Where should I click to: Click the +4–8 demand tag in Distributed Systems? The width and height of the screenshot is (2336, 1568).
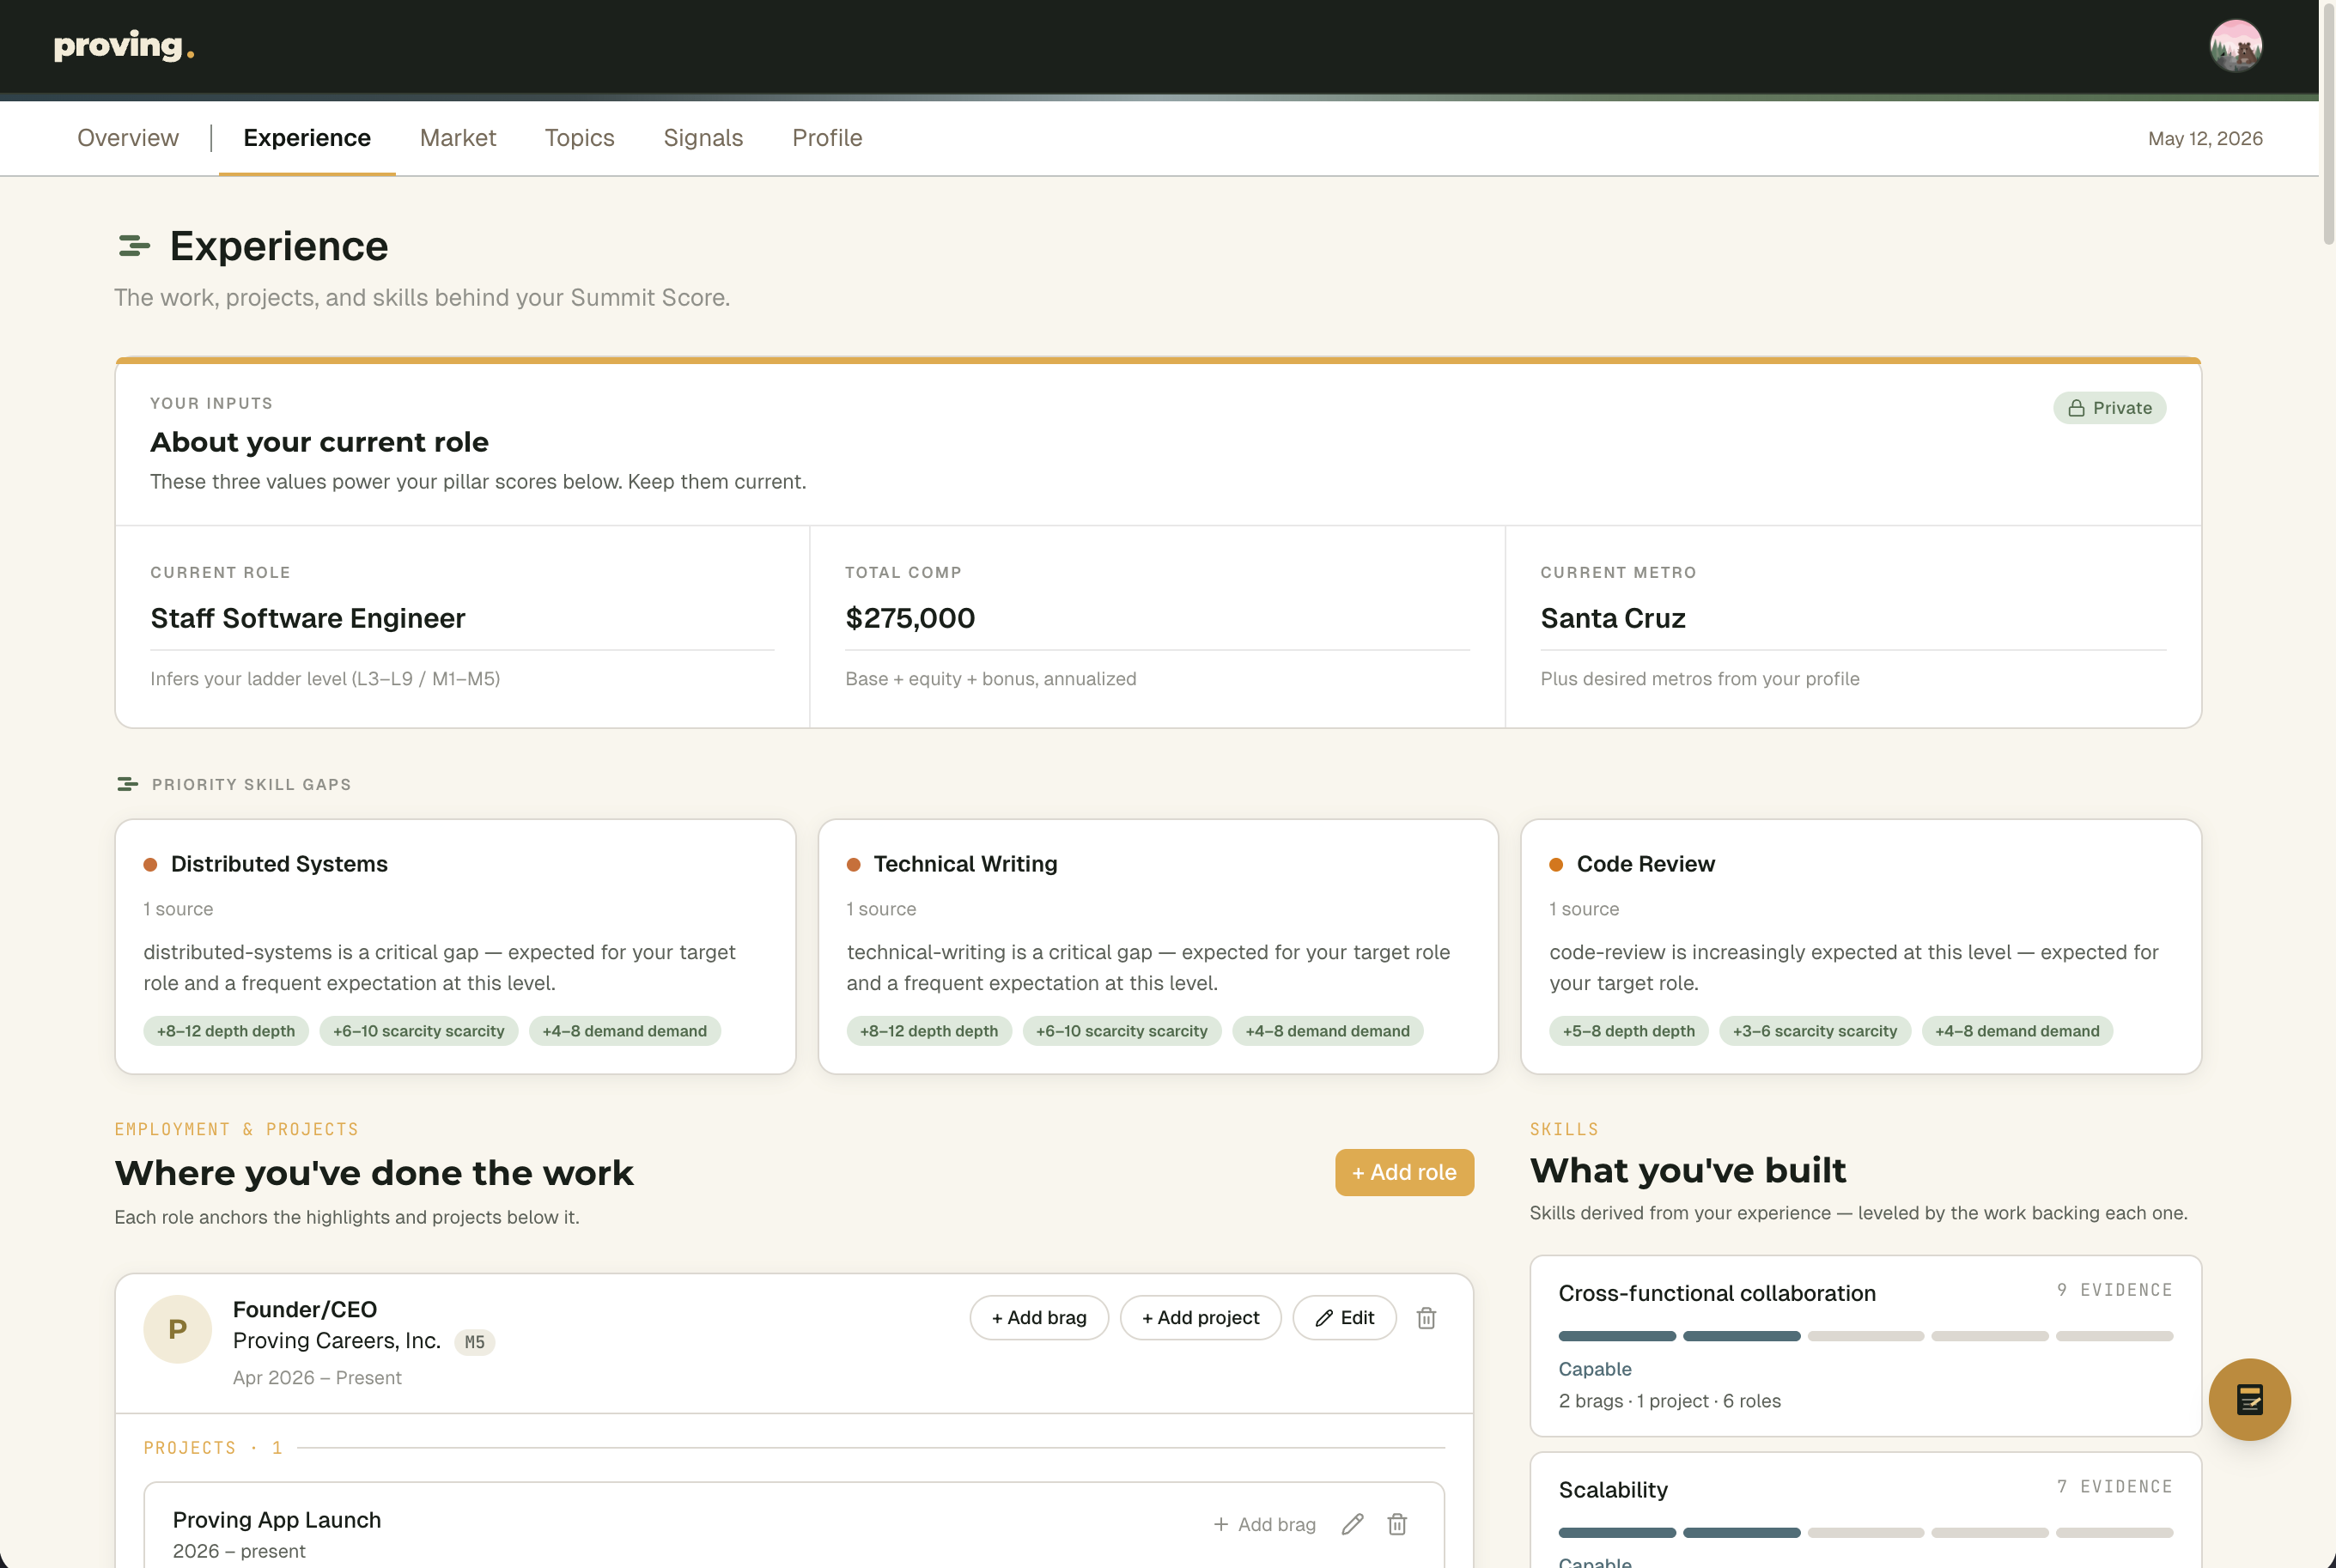click(624, 1031)
